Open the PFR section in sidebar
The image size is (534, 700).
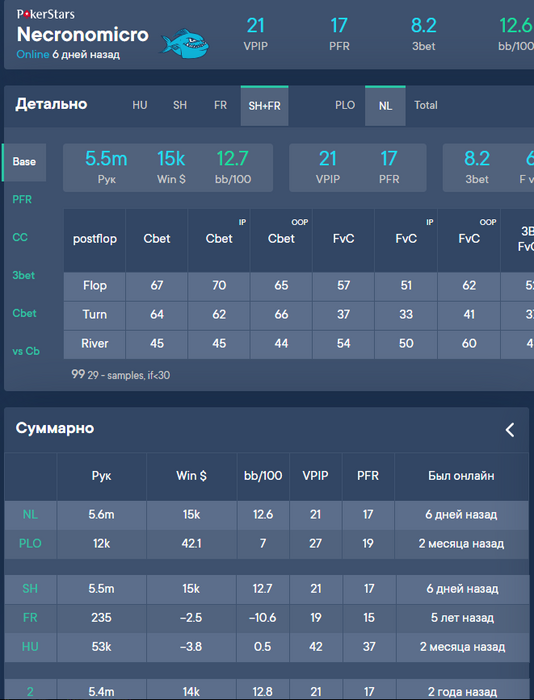(22, 200)
